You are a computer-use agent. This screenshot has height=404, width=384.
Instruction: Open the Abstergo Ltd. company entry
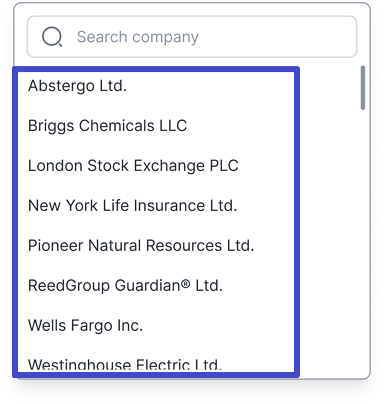coord(156,86)
